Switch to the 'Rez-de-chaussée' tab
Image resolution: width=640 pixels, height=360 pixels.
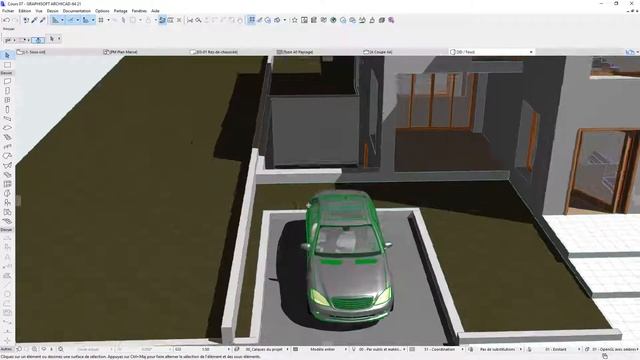point(213,52)
